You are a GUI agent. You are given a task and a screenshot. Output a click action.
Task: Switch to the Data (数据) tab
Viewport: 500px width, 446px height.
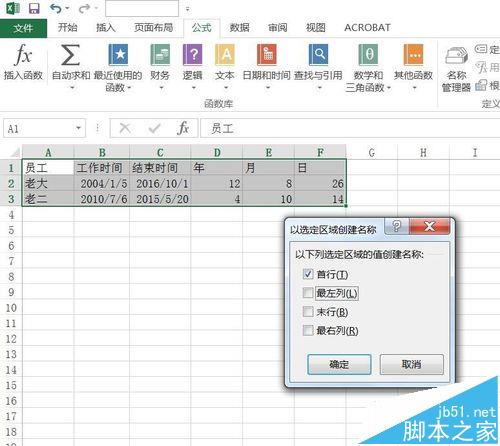(x=239, y=28)
